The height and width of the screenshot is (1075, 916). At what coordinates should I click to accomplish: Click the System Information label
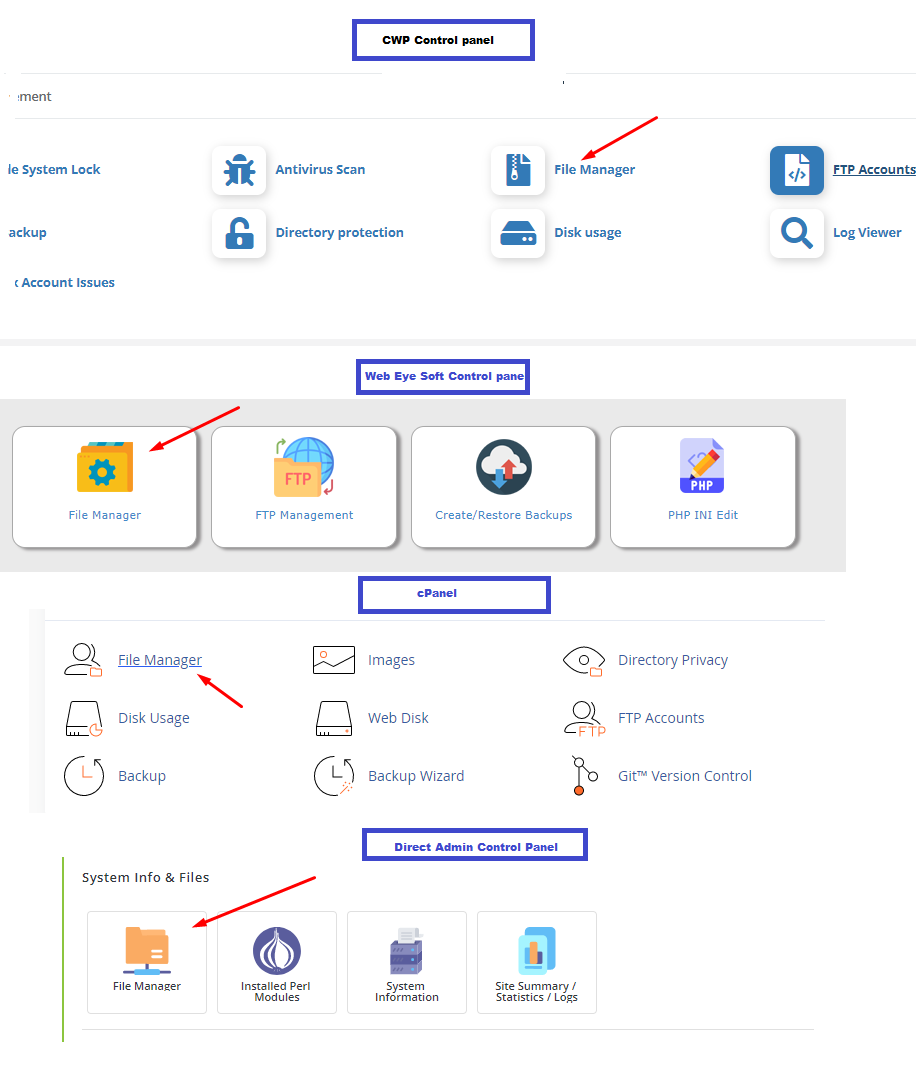click(407, 991)
